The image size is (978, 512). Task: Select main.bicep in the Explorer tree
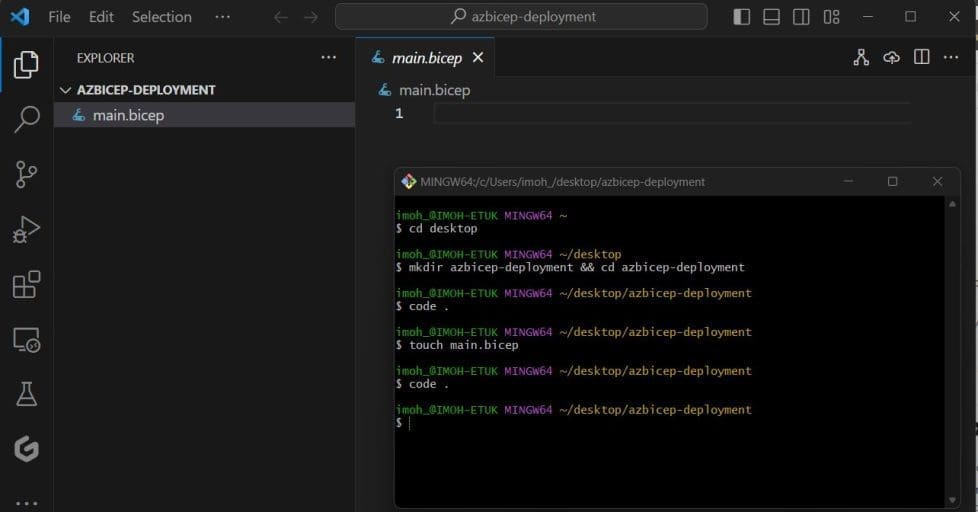pos(128,115)
